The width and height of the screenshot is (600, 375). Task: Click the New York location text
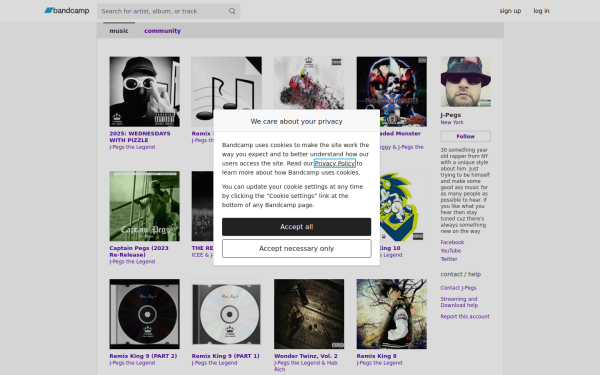[452, 122]
